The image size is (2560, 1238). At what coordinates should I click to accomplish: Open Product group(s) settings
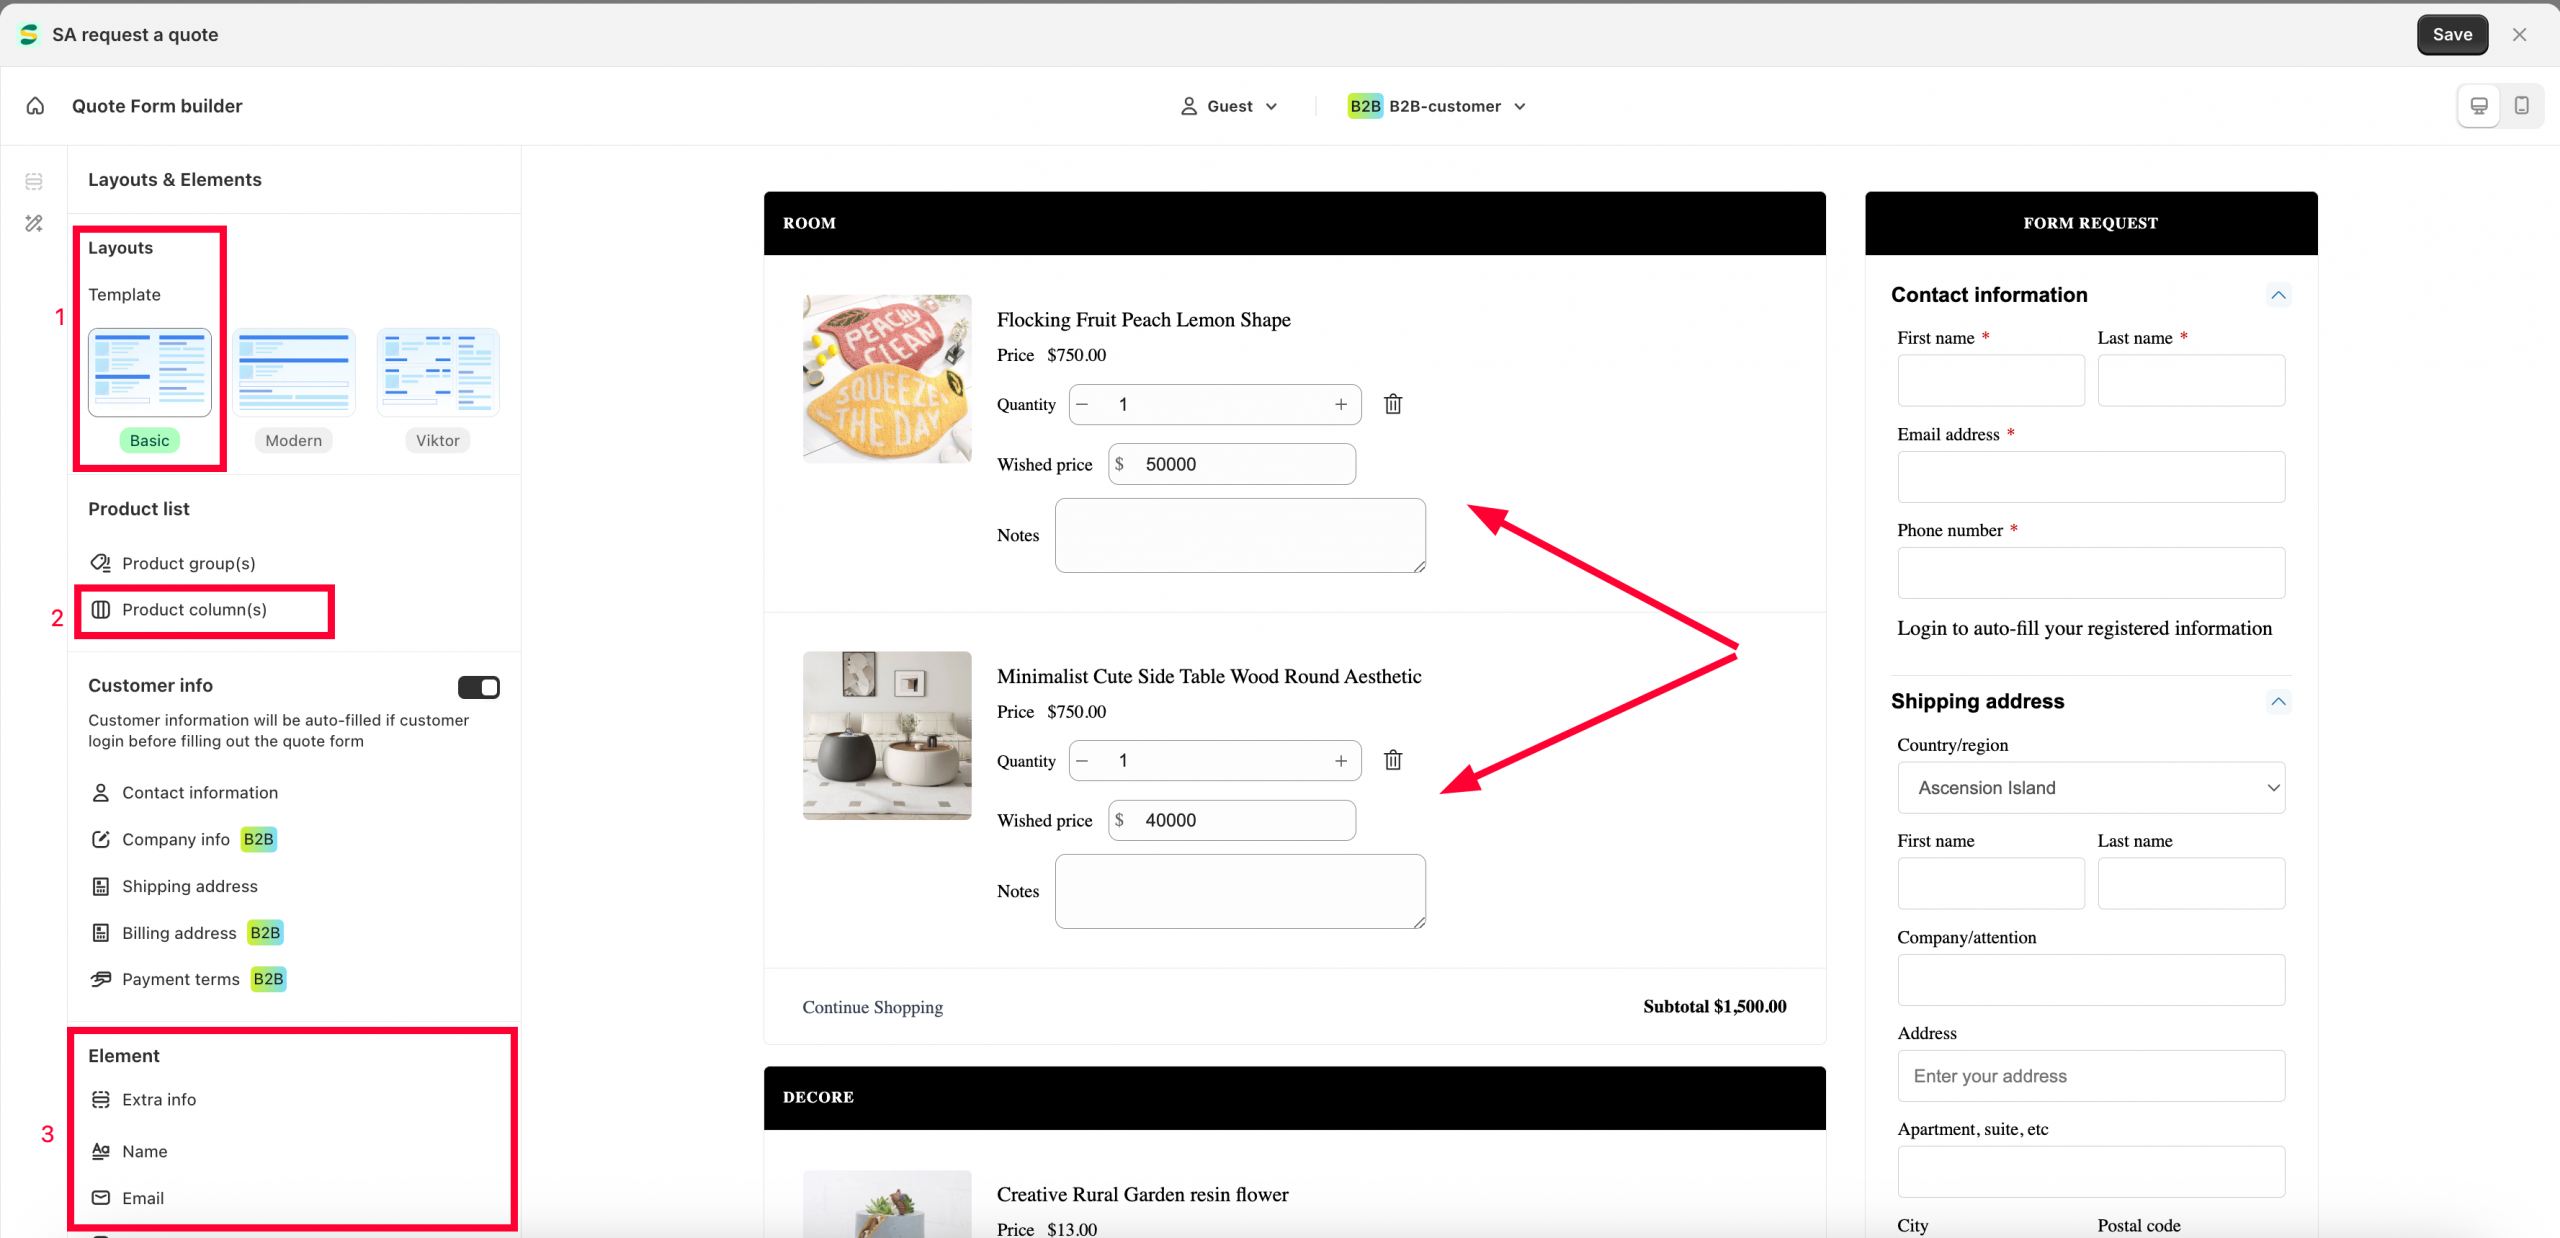tap(188, 563)
